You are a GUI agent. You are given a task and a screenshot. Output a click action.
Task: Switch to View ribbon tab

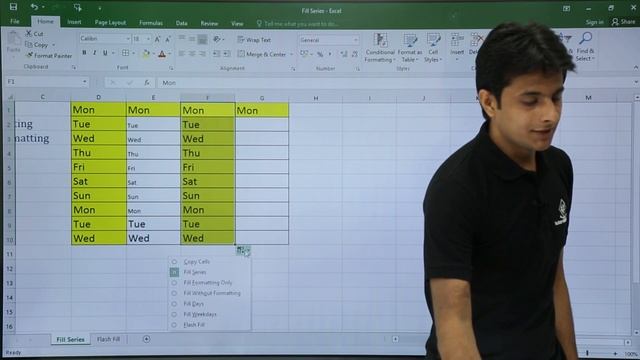(237, 24)
